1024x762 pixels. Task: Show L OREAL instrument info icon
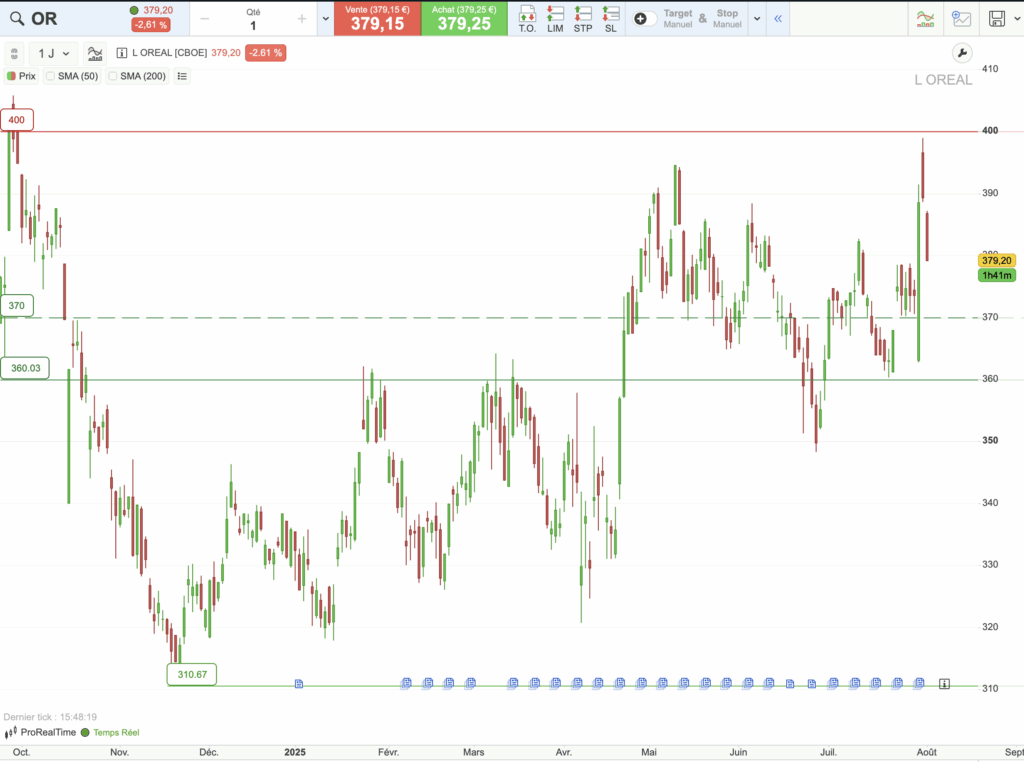121,53
